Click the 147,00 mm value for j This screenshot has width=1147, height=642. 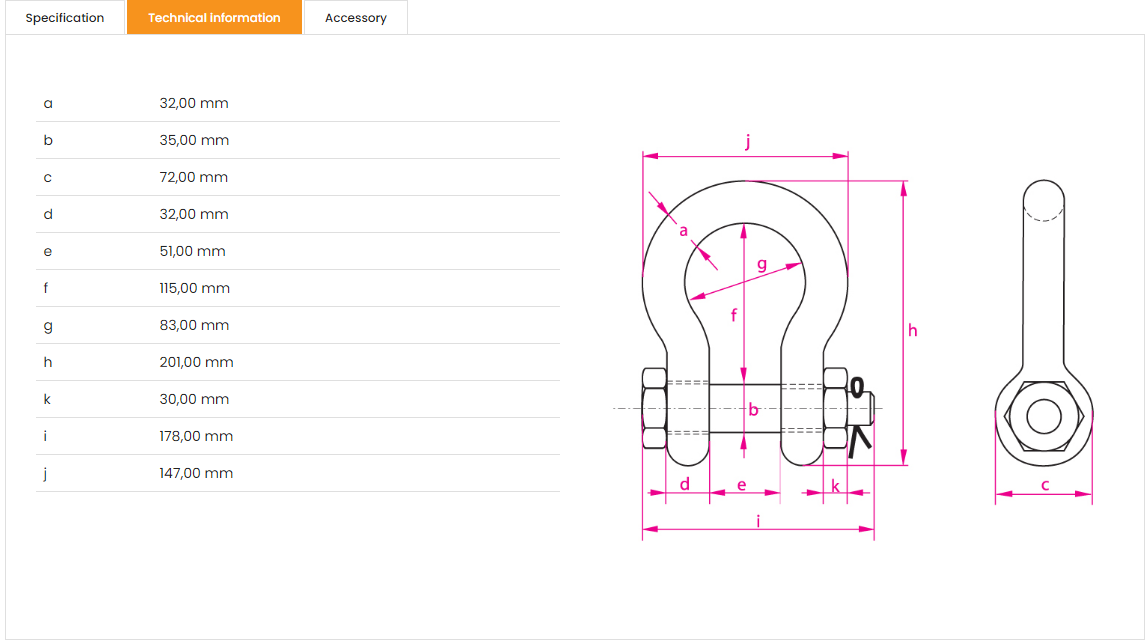coord(196,473)
